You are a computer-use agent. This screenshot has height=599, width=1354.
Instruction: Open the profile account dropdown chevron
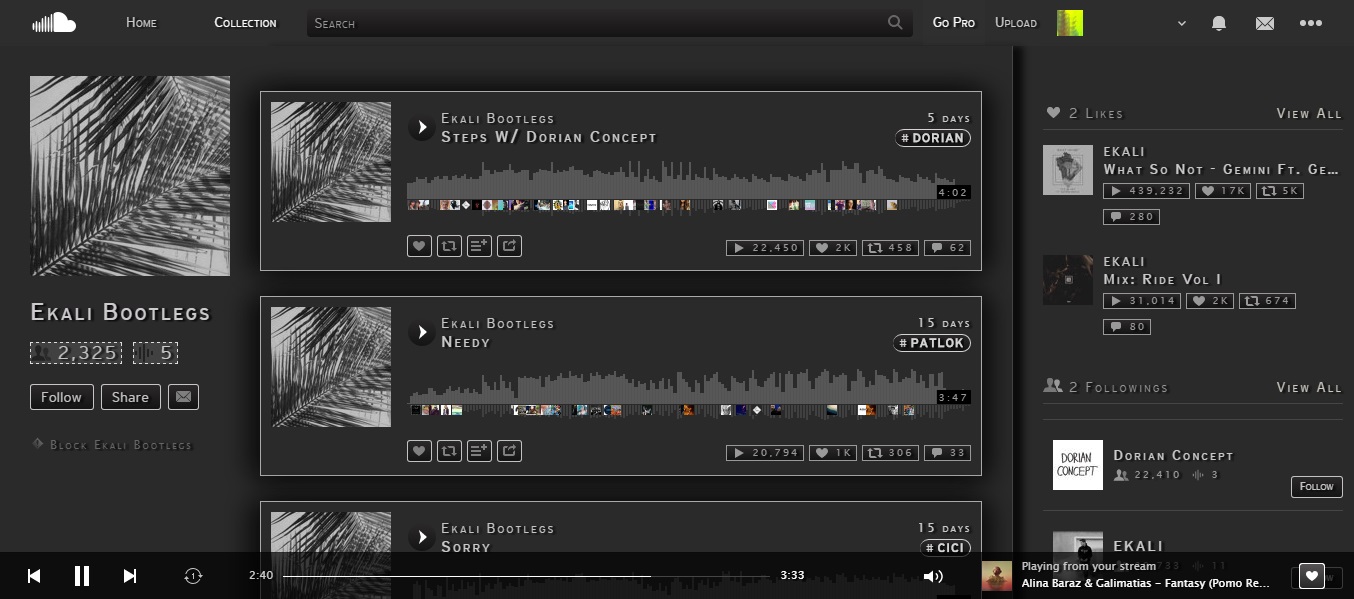[1181, 23]
